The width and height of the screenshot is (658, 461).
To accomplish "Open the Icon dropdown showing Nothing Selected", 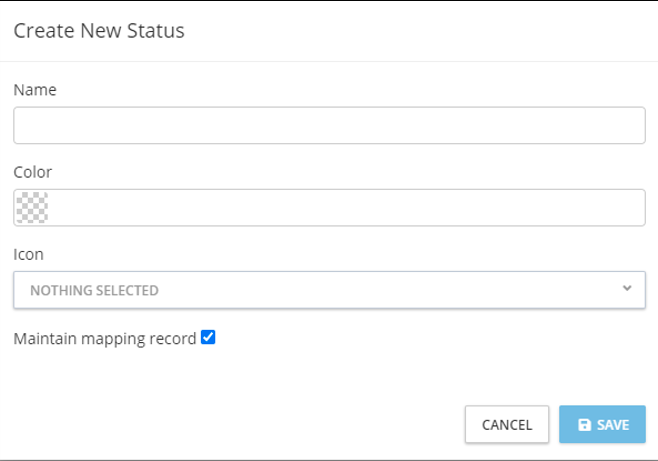I will [x=329, y=290].
